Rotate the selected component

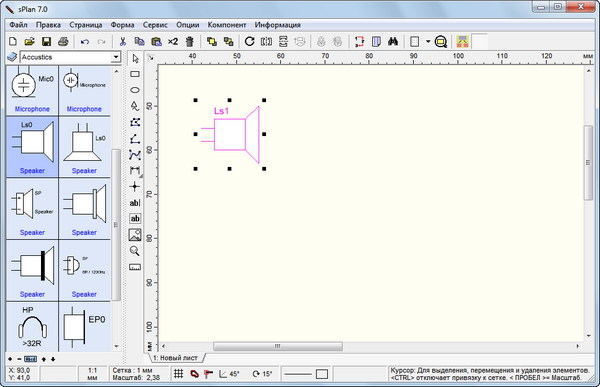249,41
